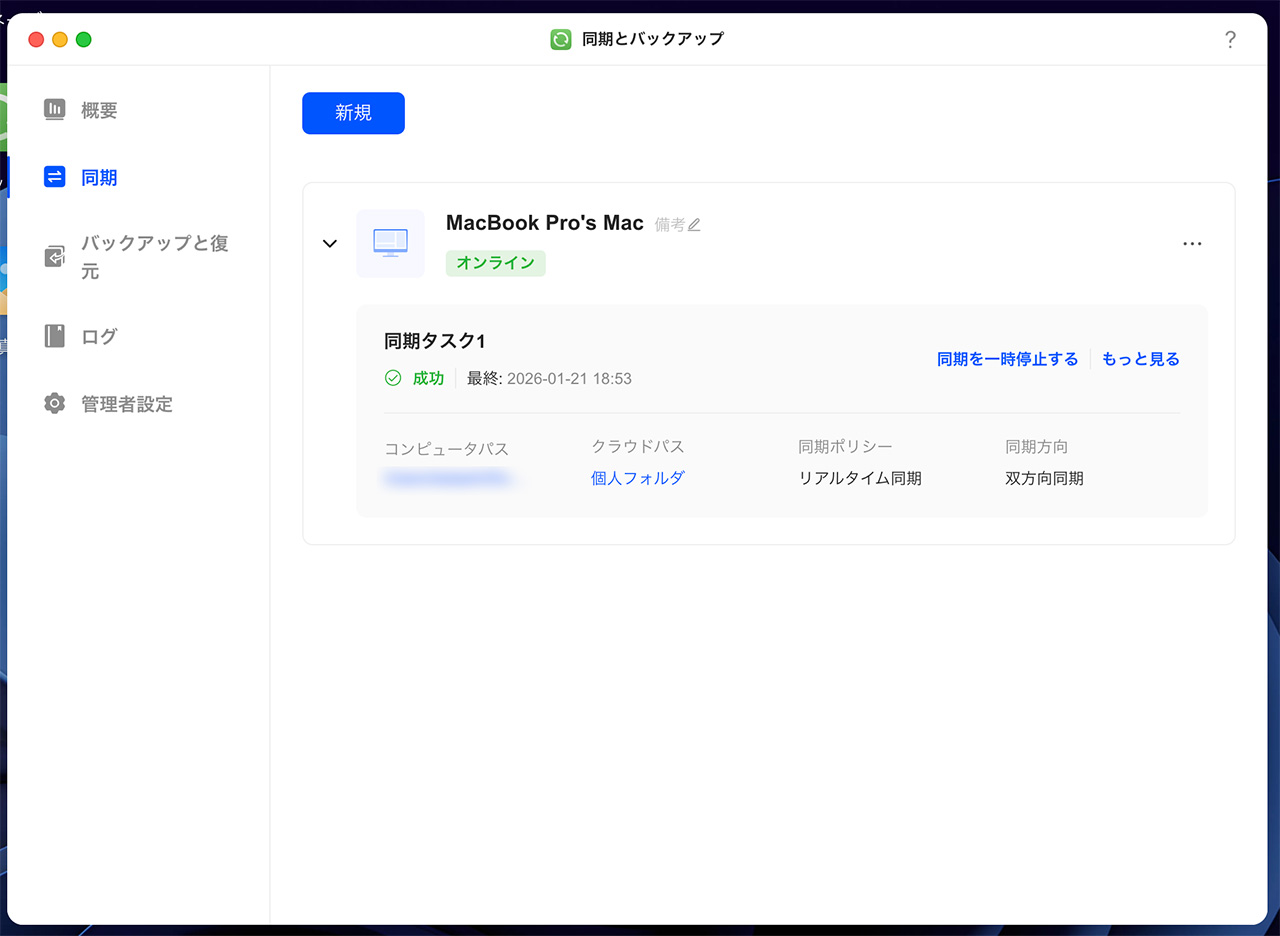Open the blurred computer path link

tap(448, 478)
